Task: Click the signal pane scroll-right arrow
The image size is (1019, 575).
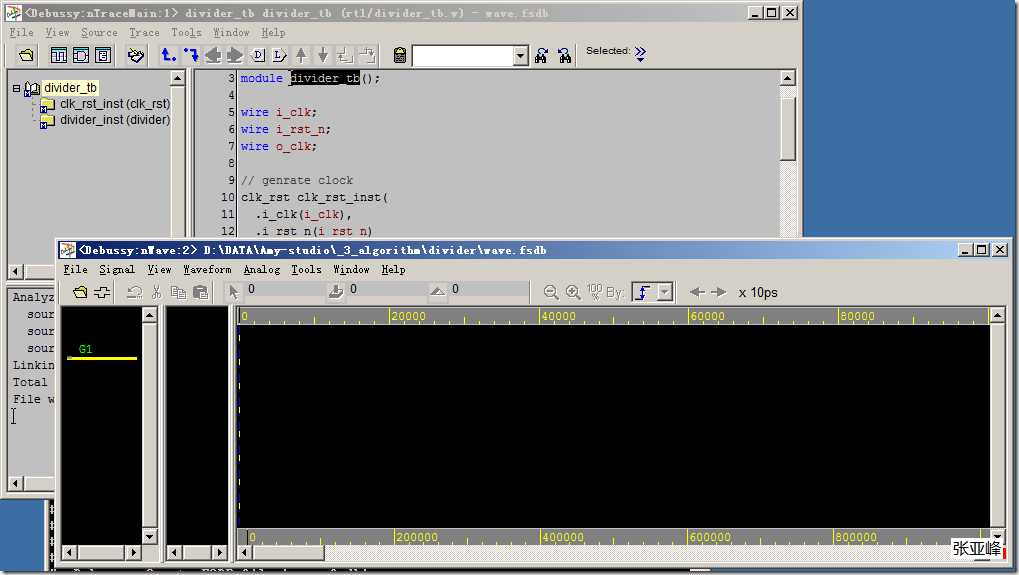Action: click(134, 553)
